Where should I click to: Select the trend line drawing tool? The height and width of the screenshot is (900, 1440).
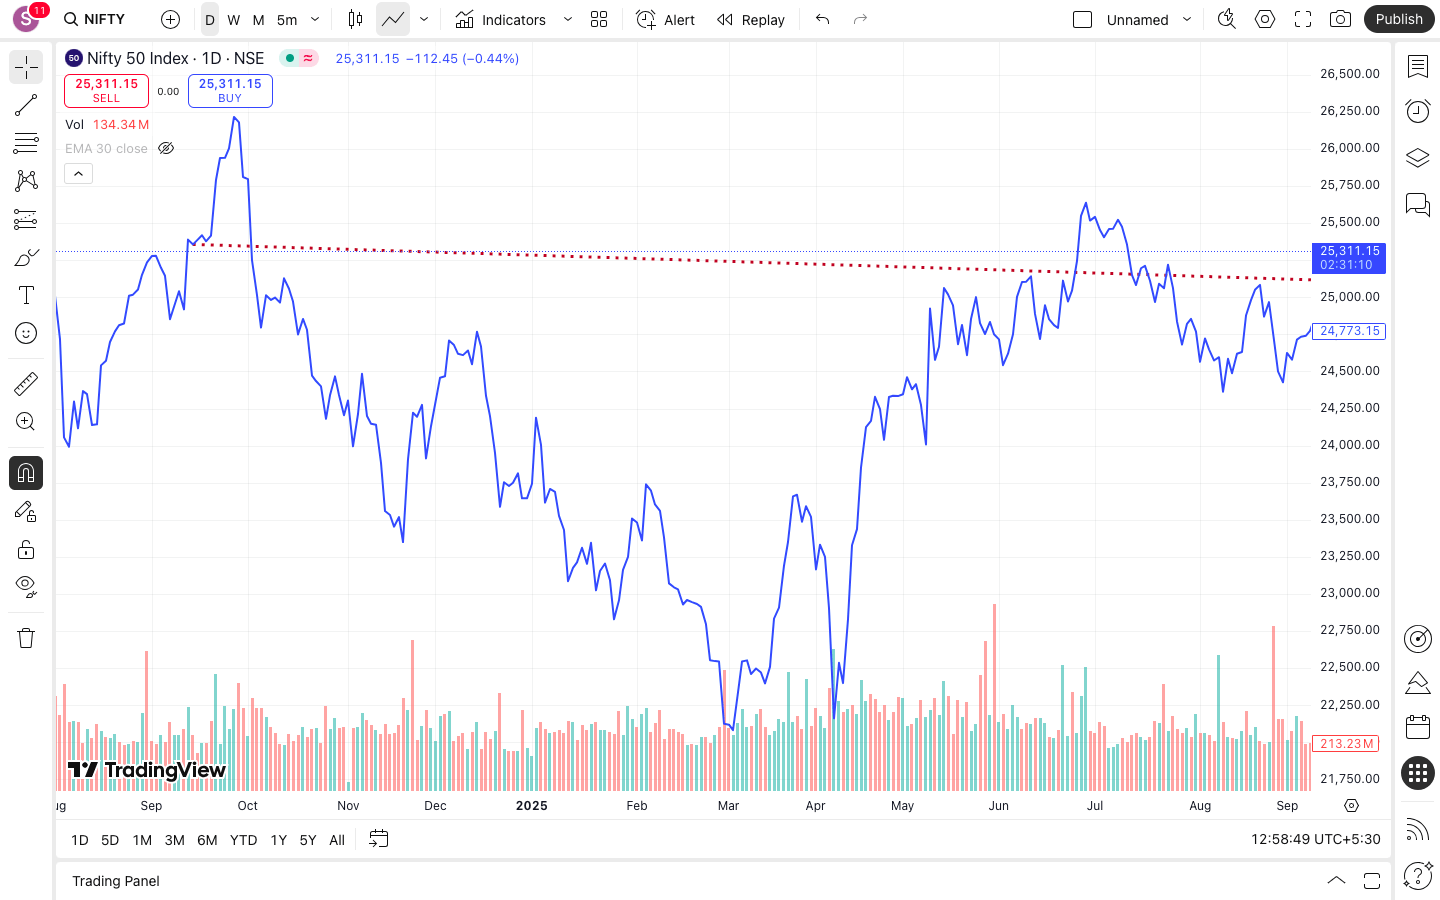26,105
